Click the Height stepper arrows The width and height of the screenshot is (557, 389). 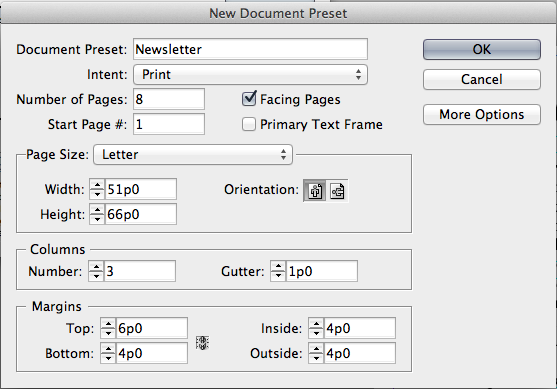(x=97, y=214)
